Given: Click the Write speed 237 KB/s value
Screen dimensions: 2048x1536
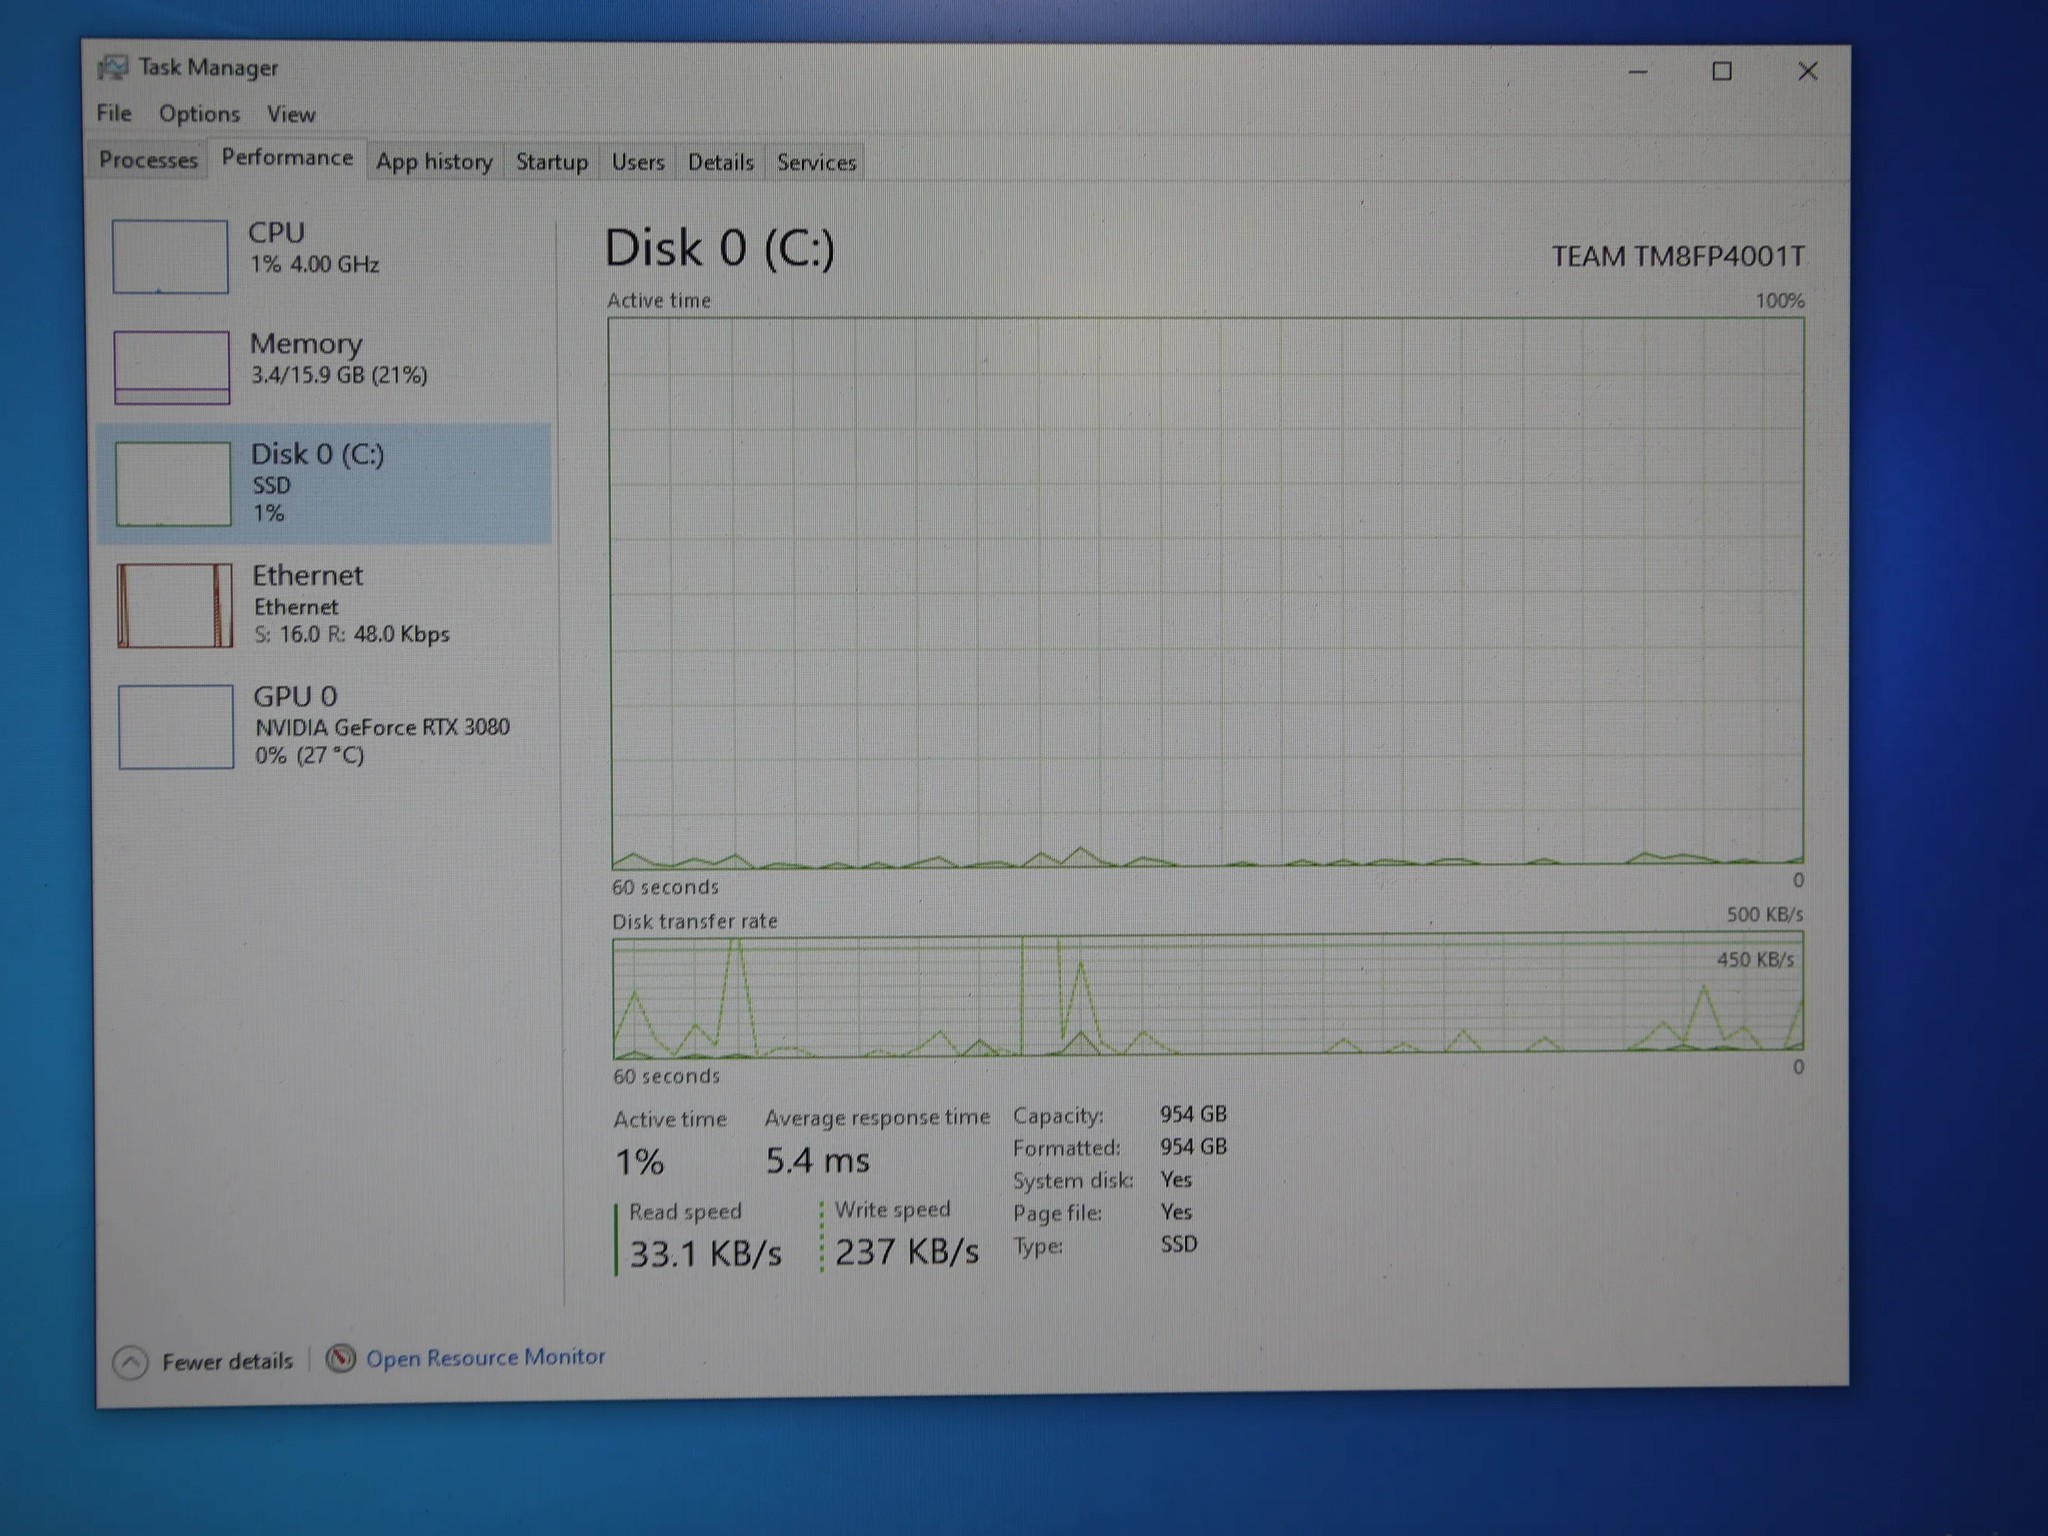Looking at the screenshot, I should click(x=907, y=1251).
